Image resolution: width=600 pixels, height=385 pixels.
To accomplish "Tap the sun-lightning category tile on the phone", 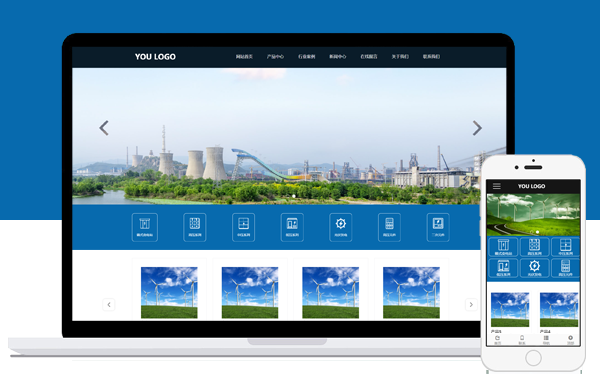I will click(x=534, y=268).
